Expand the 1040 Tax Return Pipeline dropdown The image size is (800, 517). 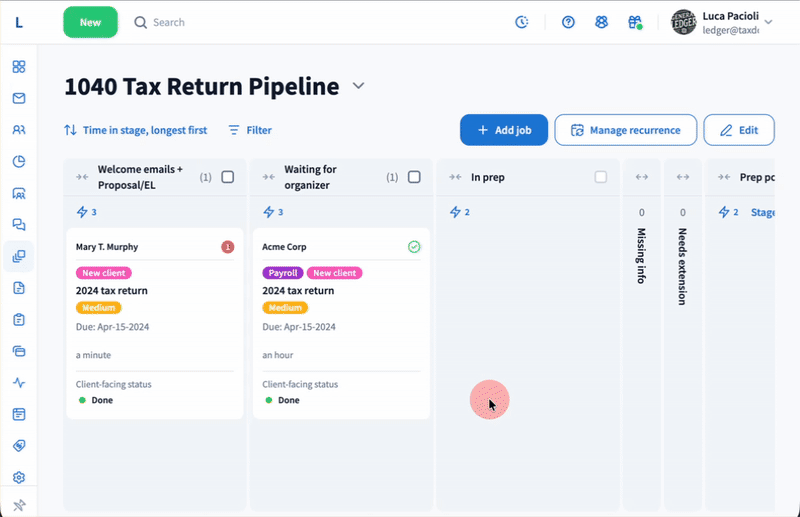pyautogui.click(x=358, y=87)
